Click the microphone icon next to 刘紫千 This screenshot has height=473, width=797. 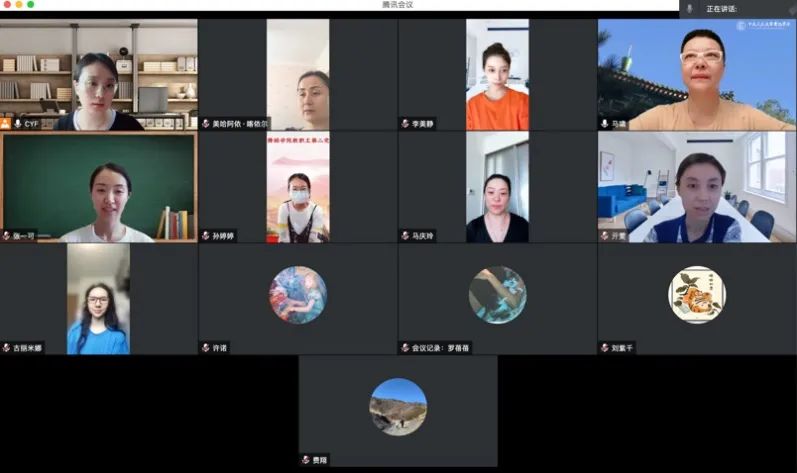[x=604, y=348]
